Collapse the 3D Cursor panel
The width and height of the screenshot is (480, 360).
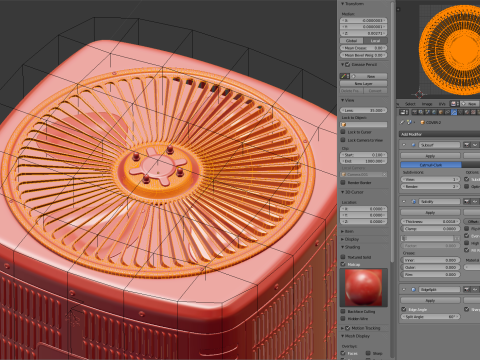343,192
